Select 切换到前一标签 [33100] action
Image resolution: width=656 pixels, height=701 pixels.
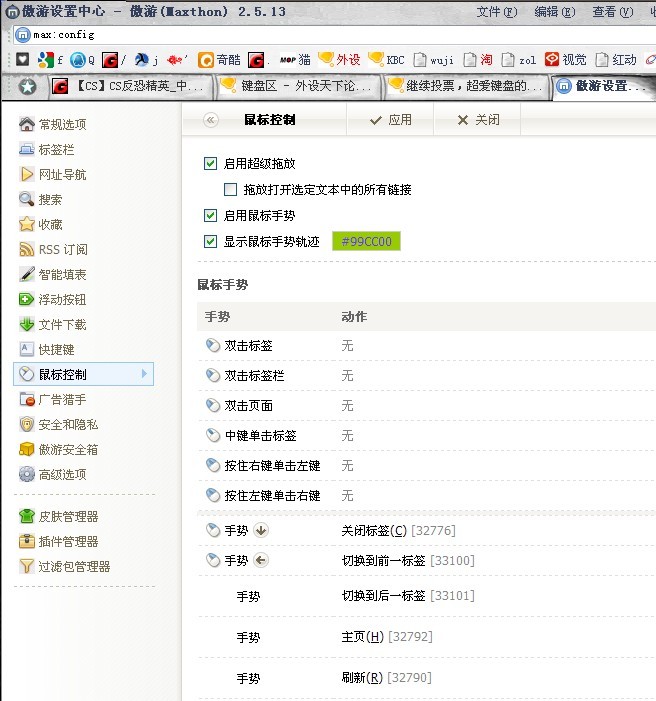pos(408,560)
